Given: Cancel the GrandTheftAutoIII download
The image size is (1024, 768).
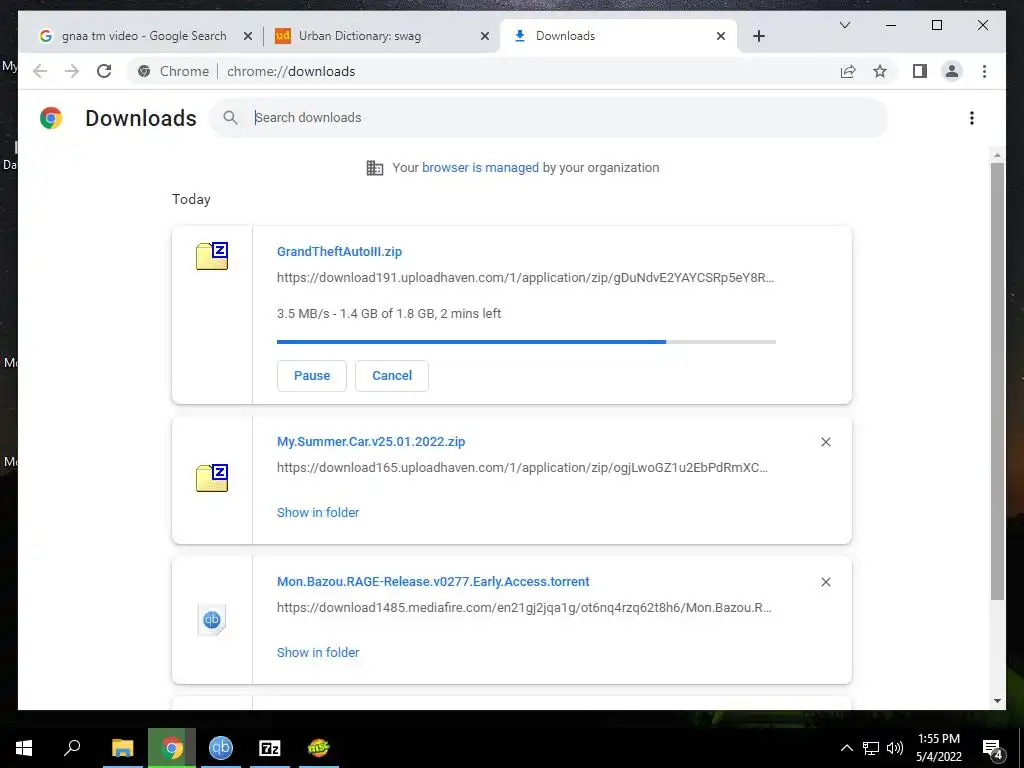Looking at the screenshot, I should pos(392,376).
